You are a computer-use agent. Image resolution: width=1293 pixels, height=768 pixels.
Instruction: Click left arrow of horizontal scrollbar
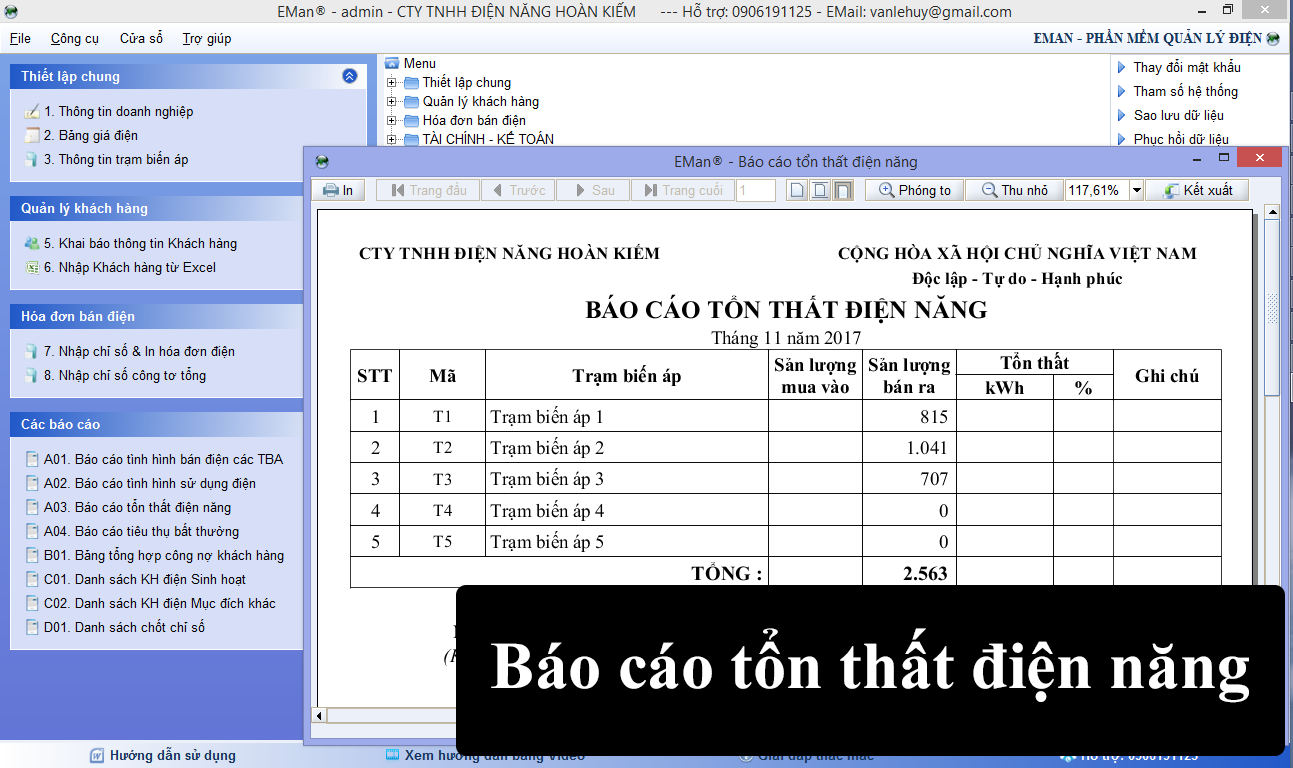(320, 716)
